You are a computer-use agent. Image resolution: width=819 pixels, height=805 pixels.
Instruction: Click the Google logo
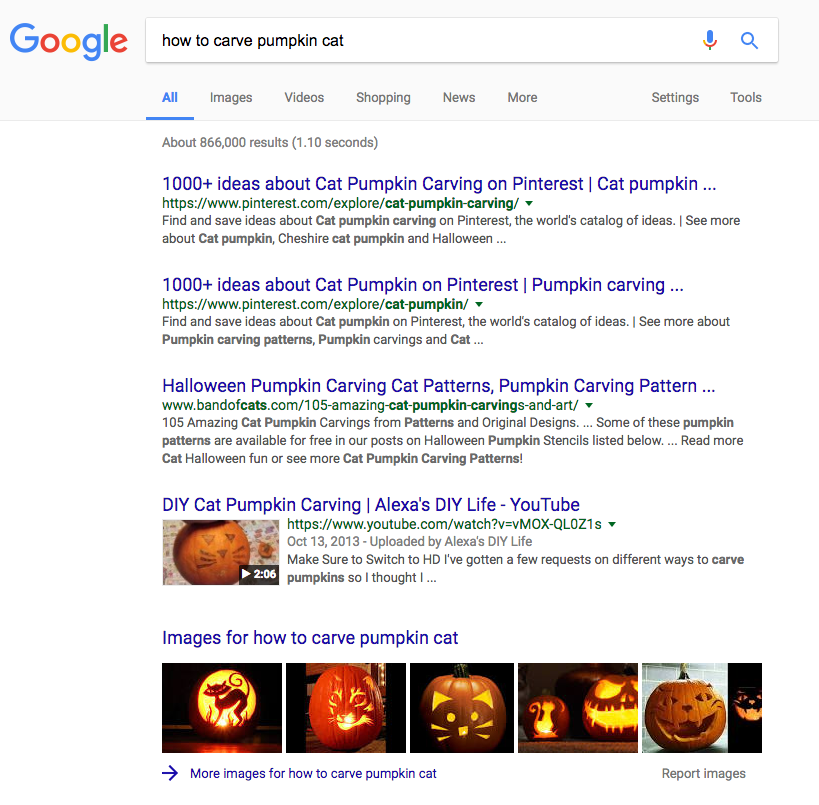68,41
